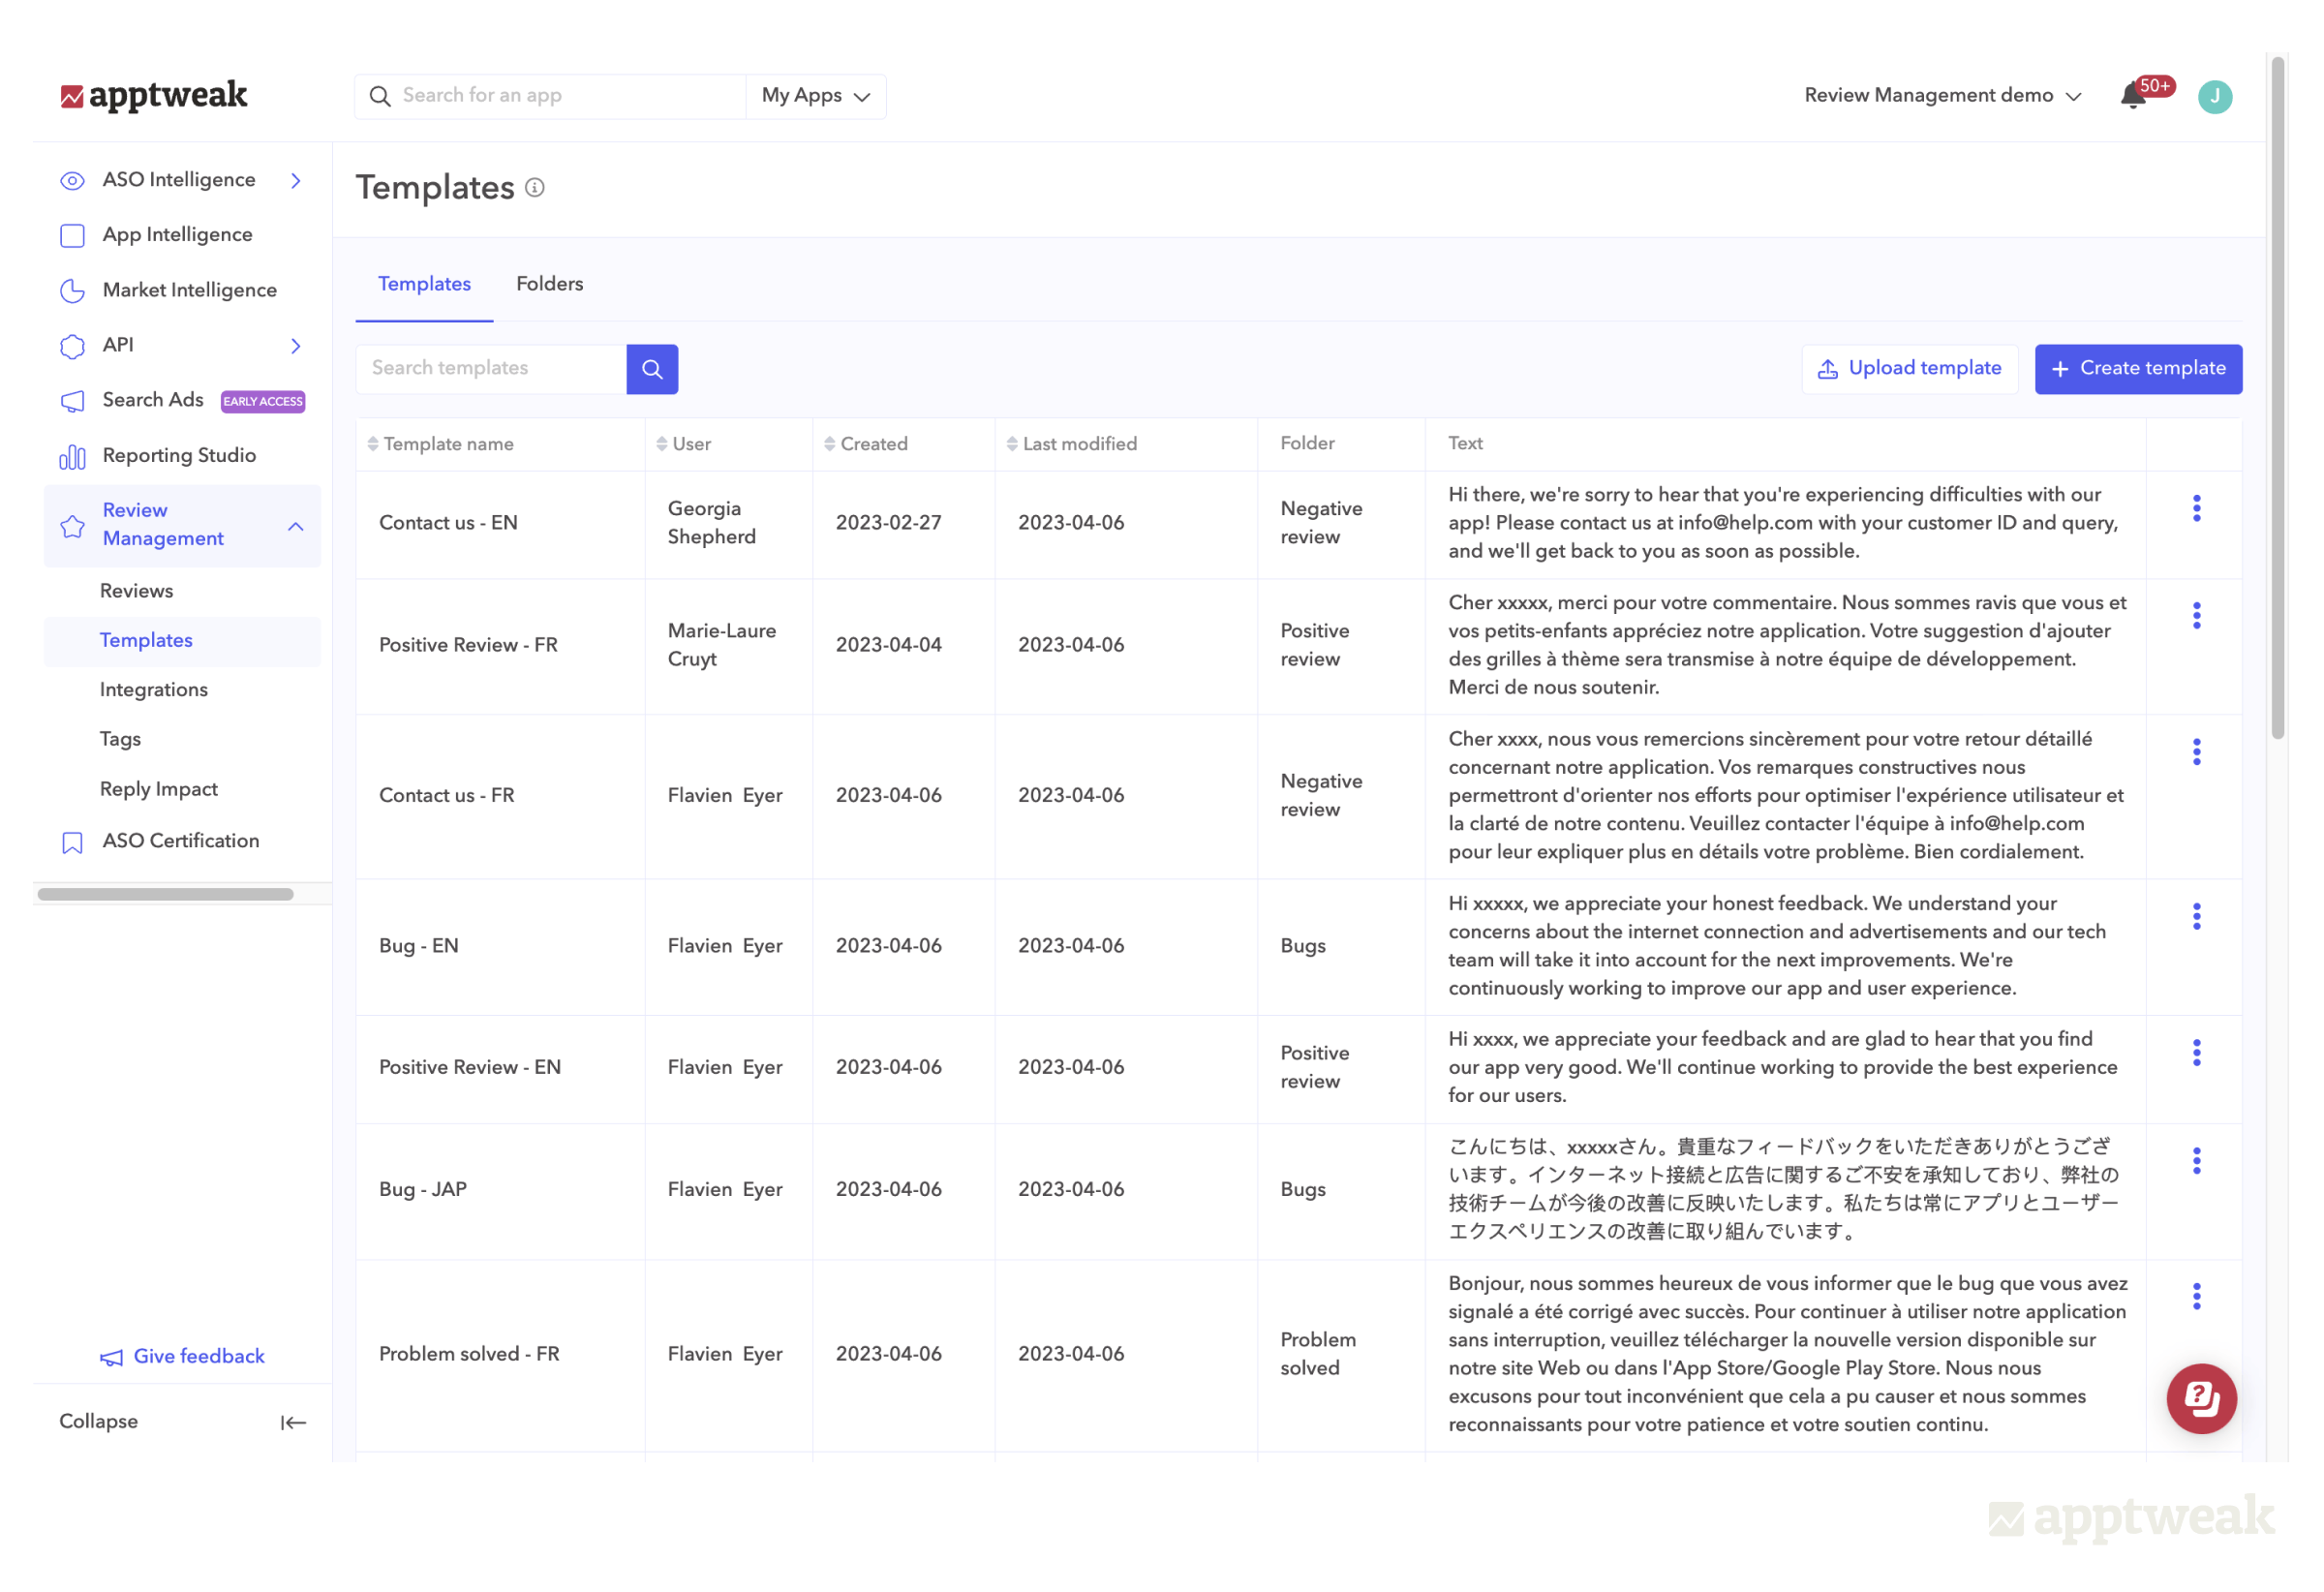Open three-dot menu for Bug - JAP row

2196,1161
